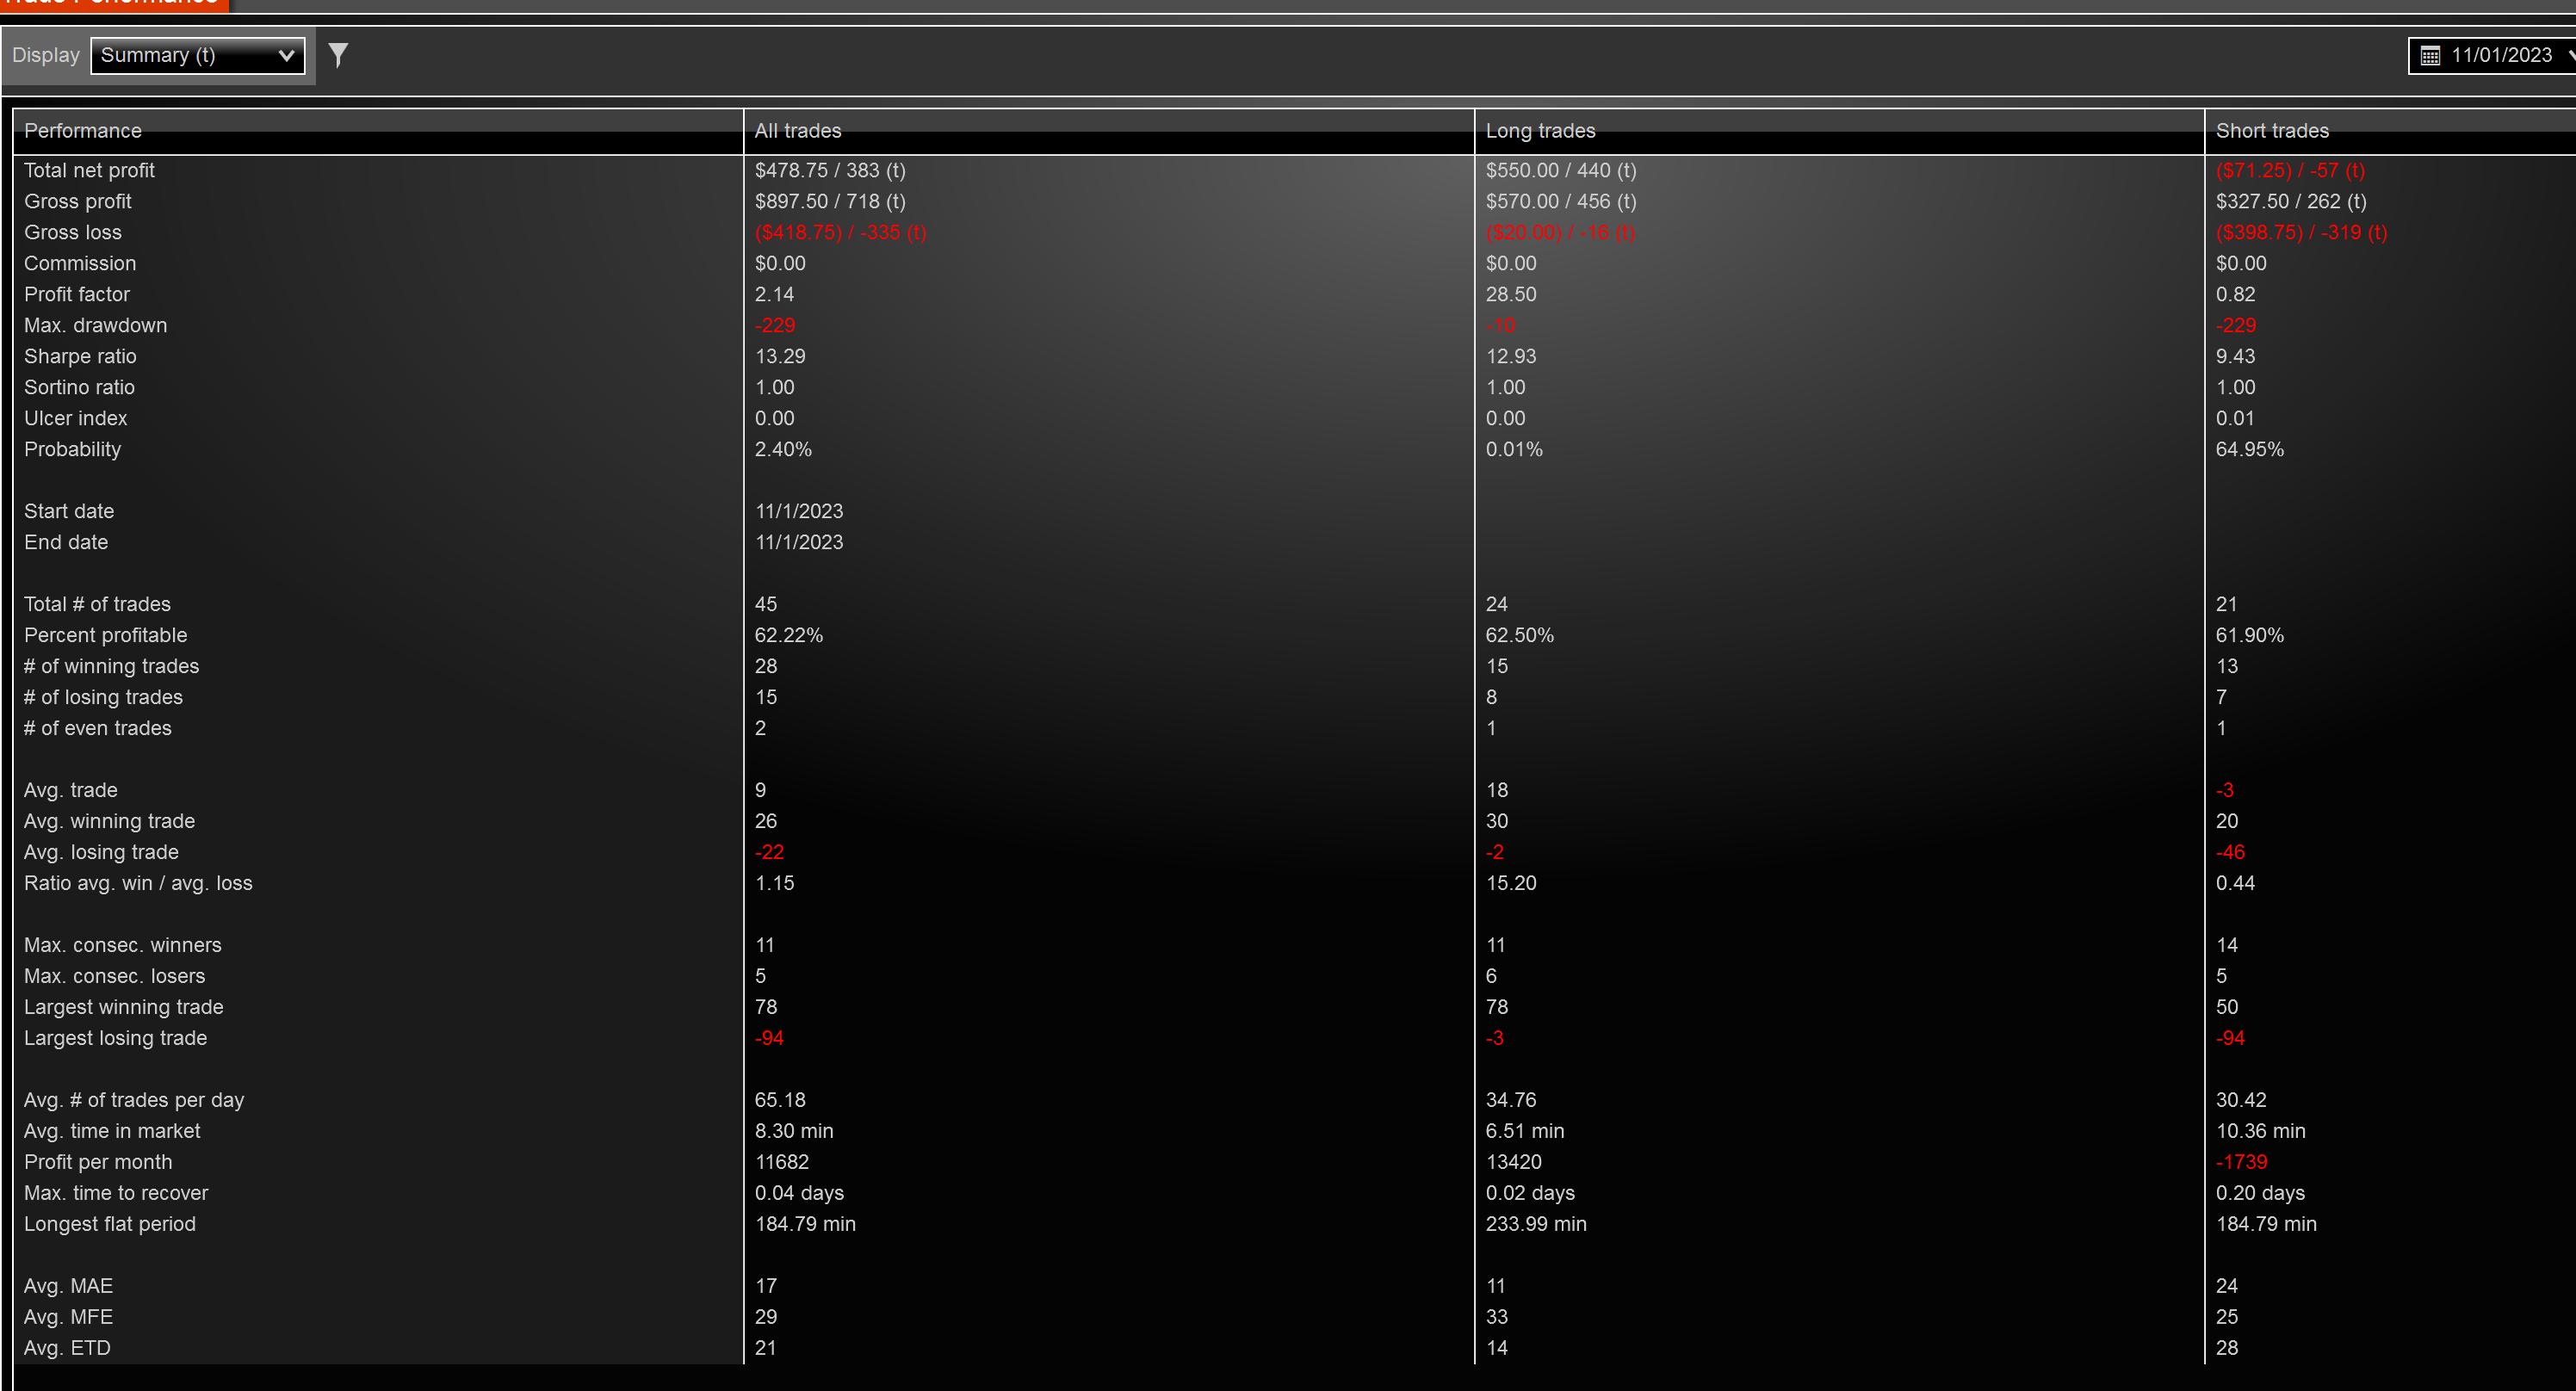The width and height of the screenshot is (2576, 1391).
Task: Select Max. consec. winners row label
Action: tap(122, 945)
